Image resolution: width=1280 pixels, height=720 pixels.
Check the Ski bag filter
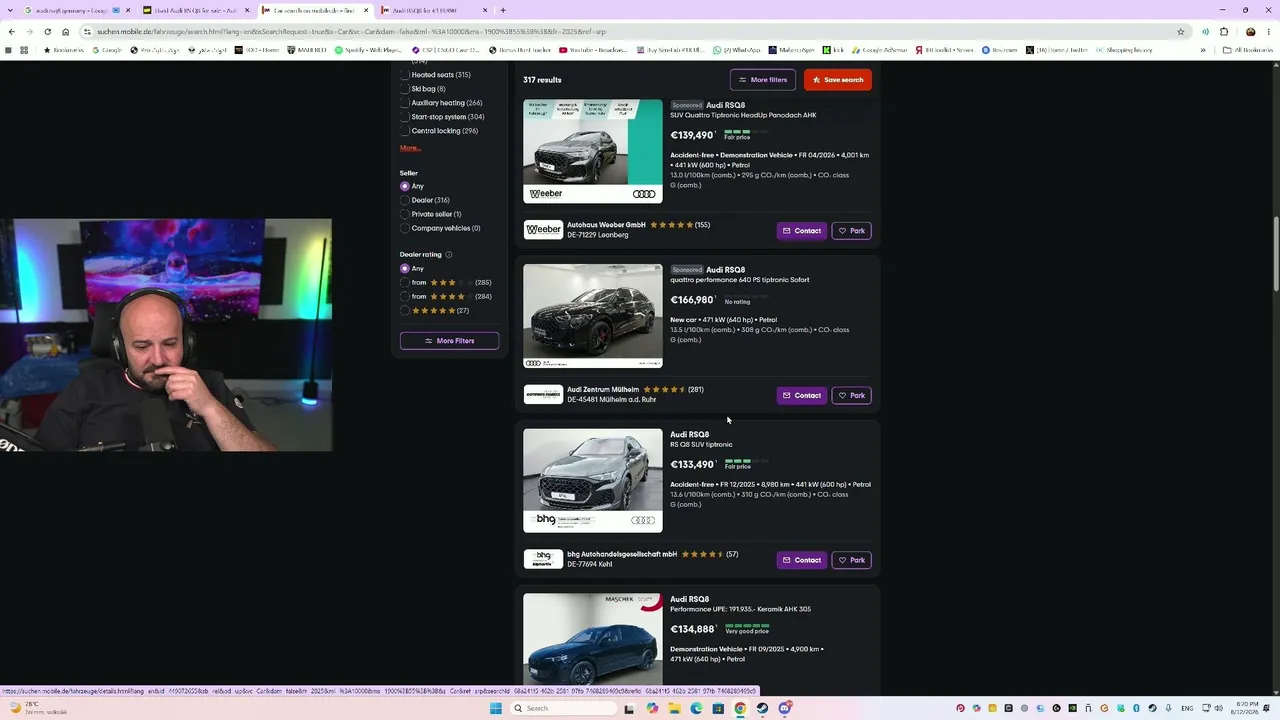(405, 89)
